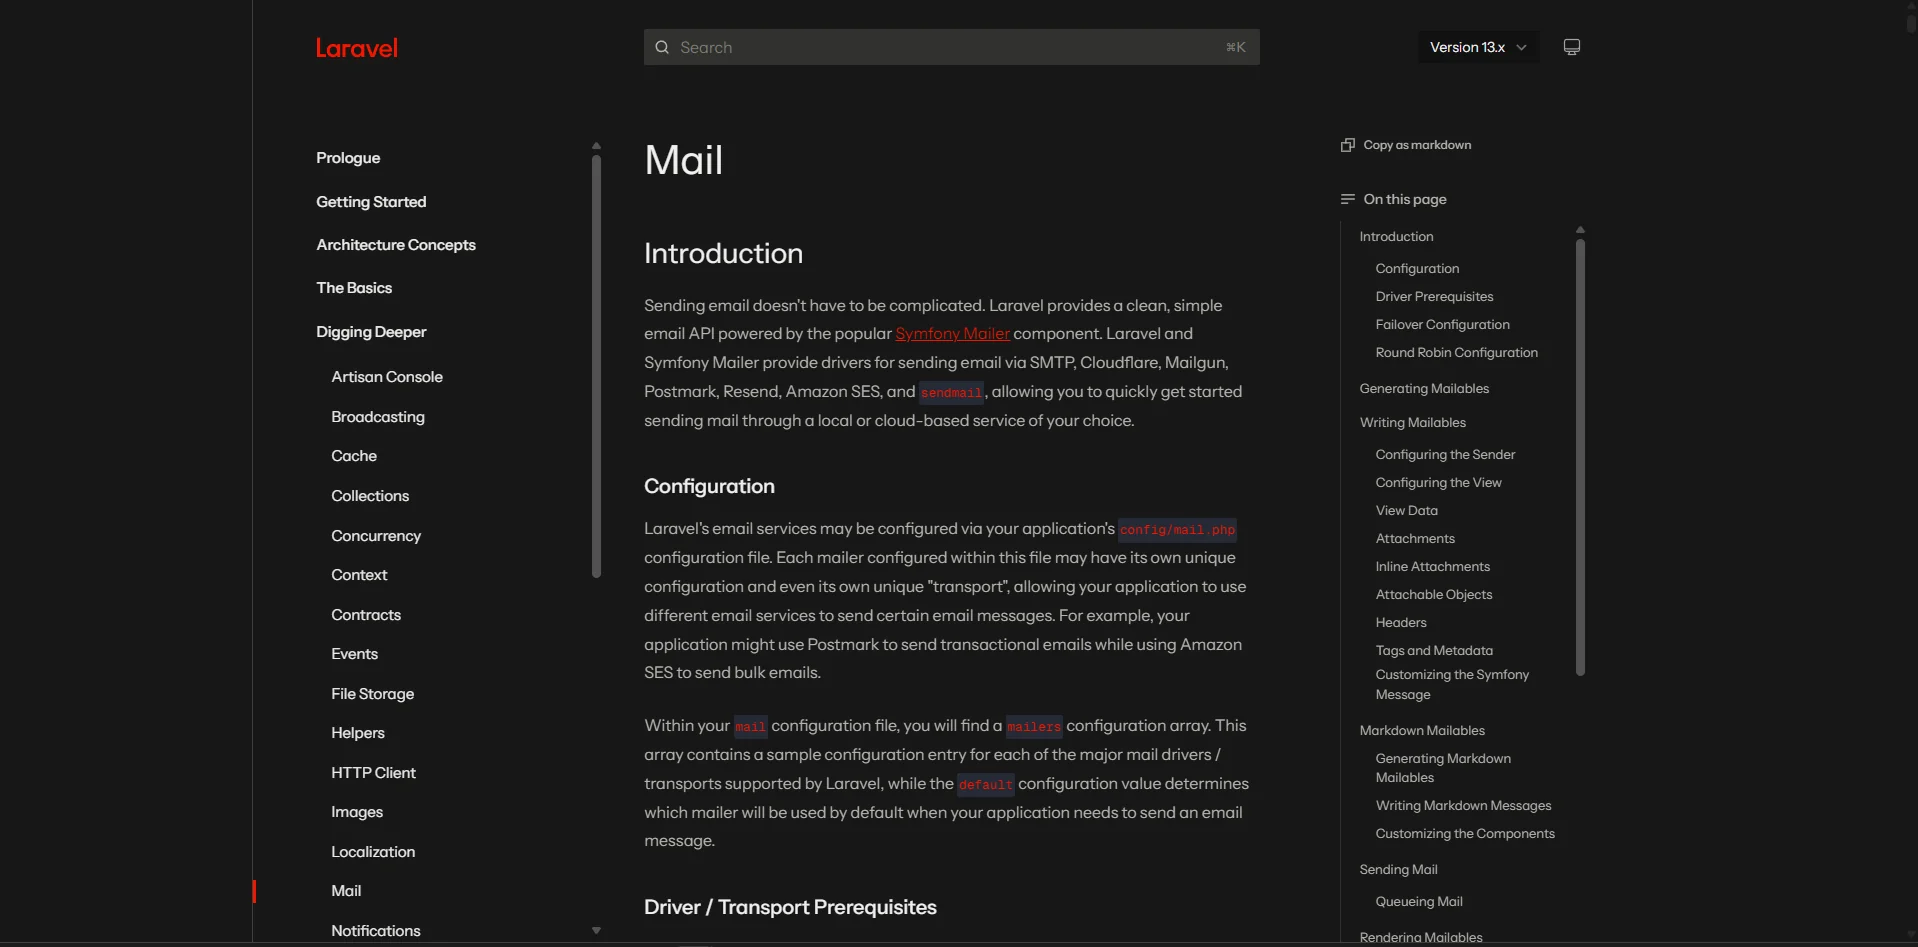Jump to Configuring the Sender

click(1445, 455)
